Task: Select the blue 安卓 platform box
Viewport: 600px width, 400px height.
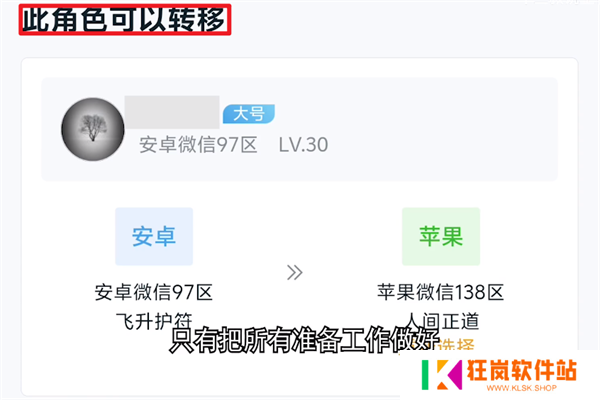Action: [x=154, y=236]
